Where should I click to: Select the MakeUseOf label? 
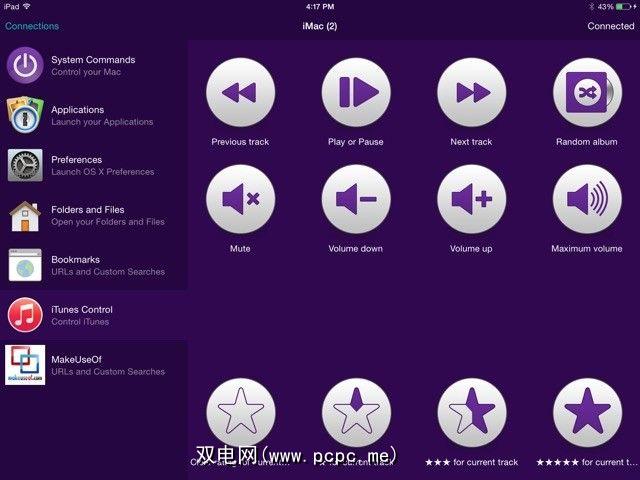pos(76,360)
